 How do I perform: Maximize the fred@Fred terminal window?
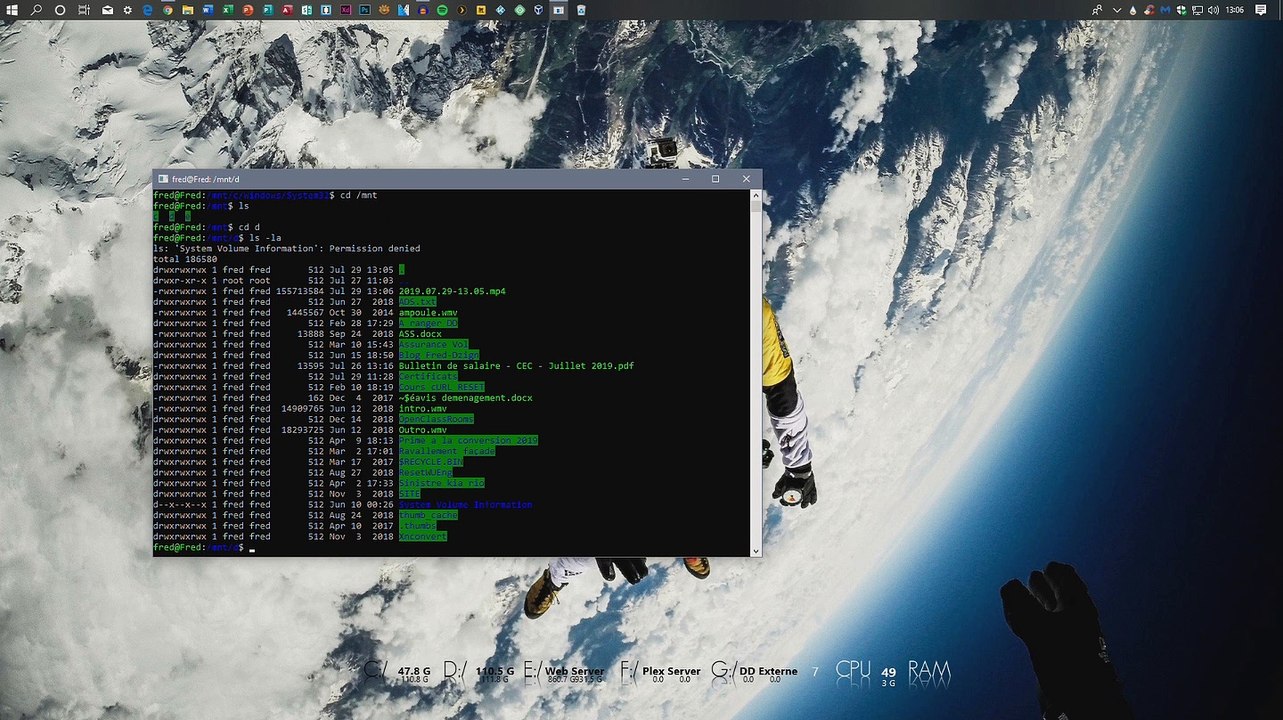(x=715, y=179)
